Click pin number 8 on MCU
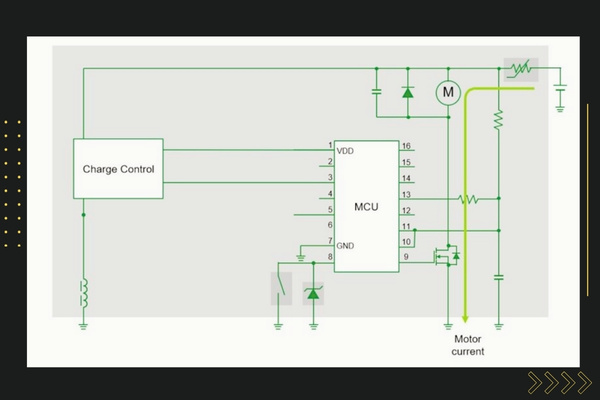 tap(330, 257)
